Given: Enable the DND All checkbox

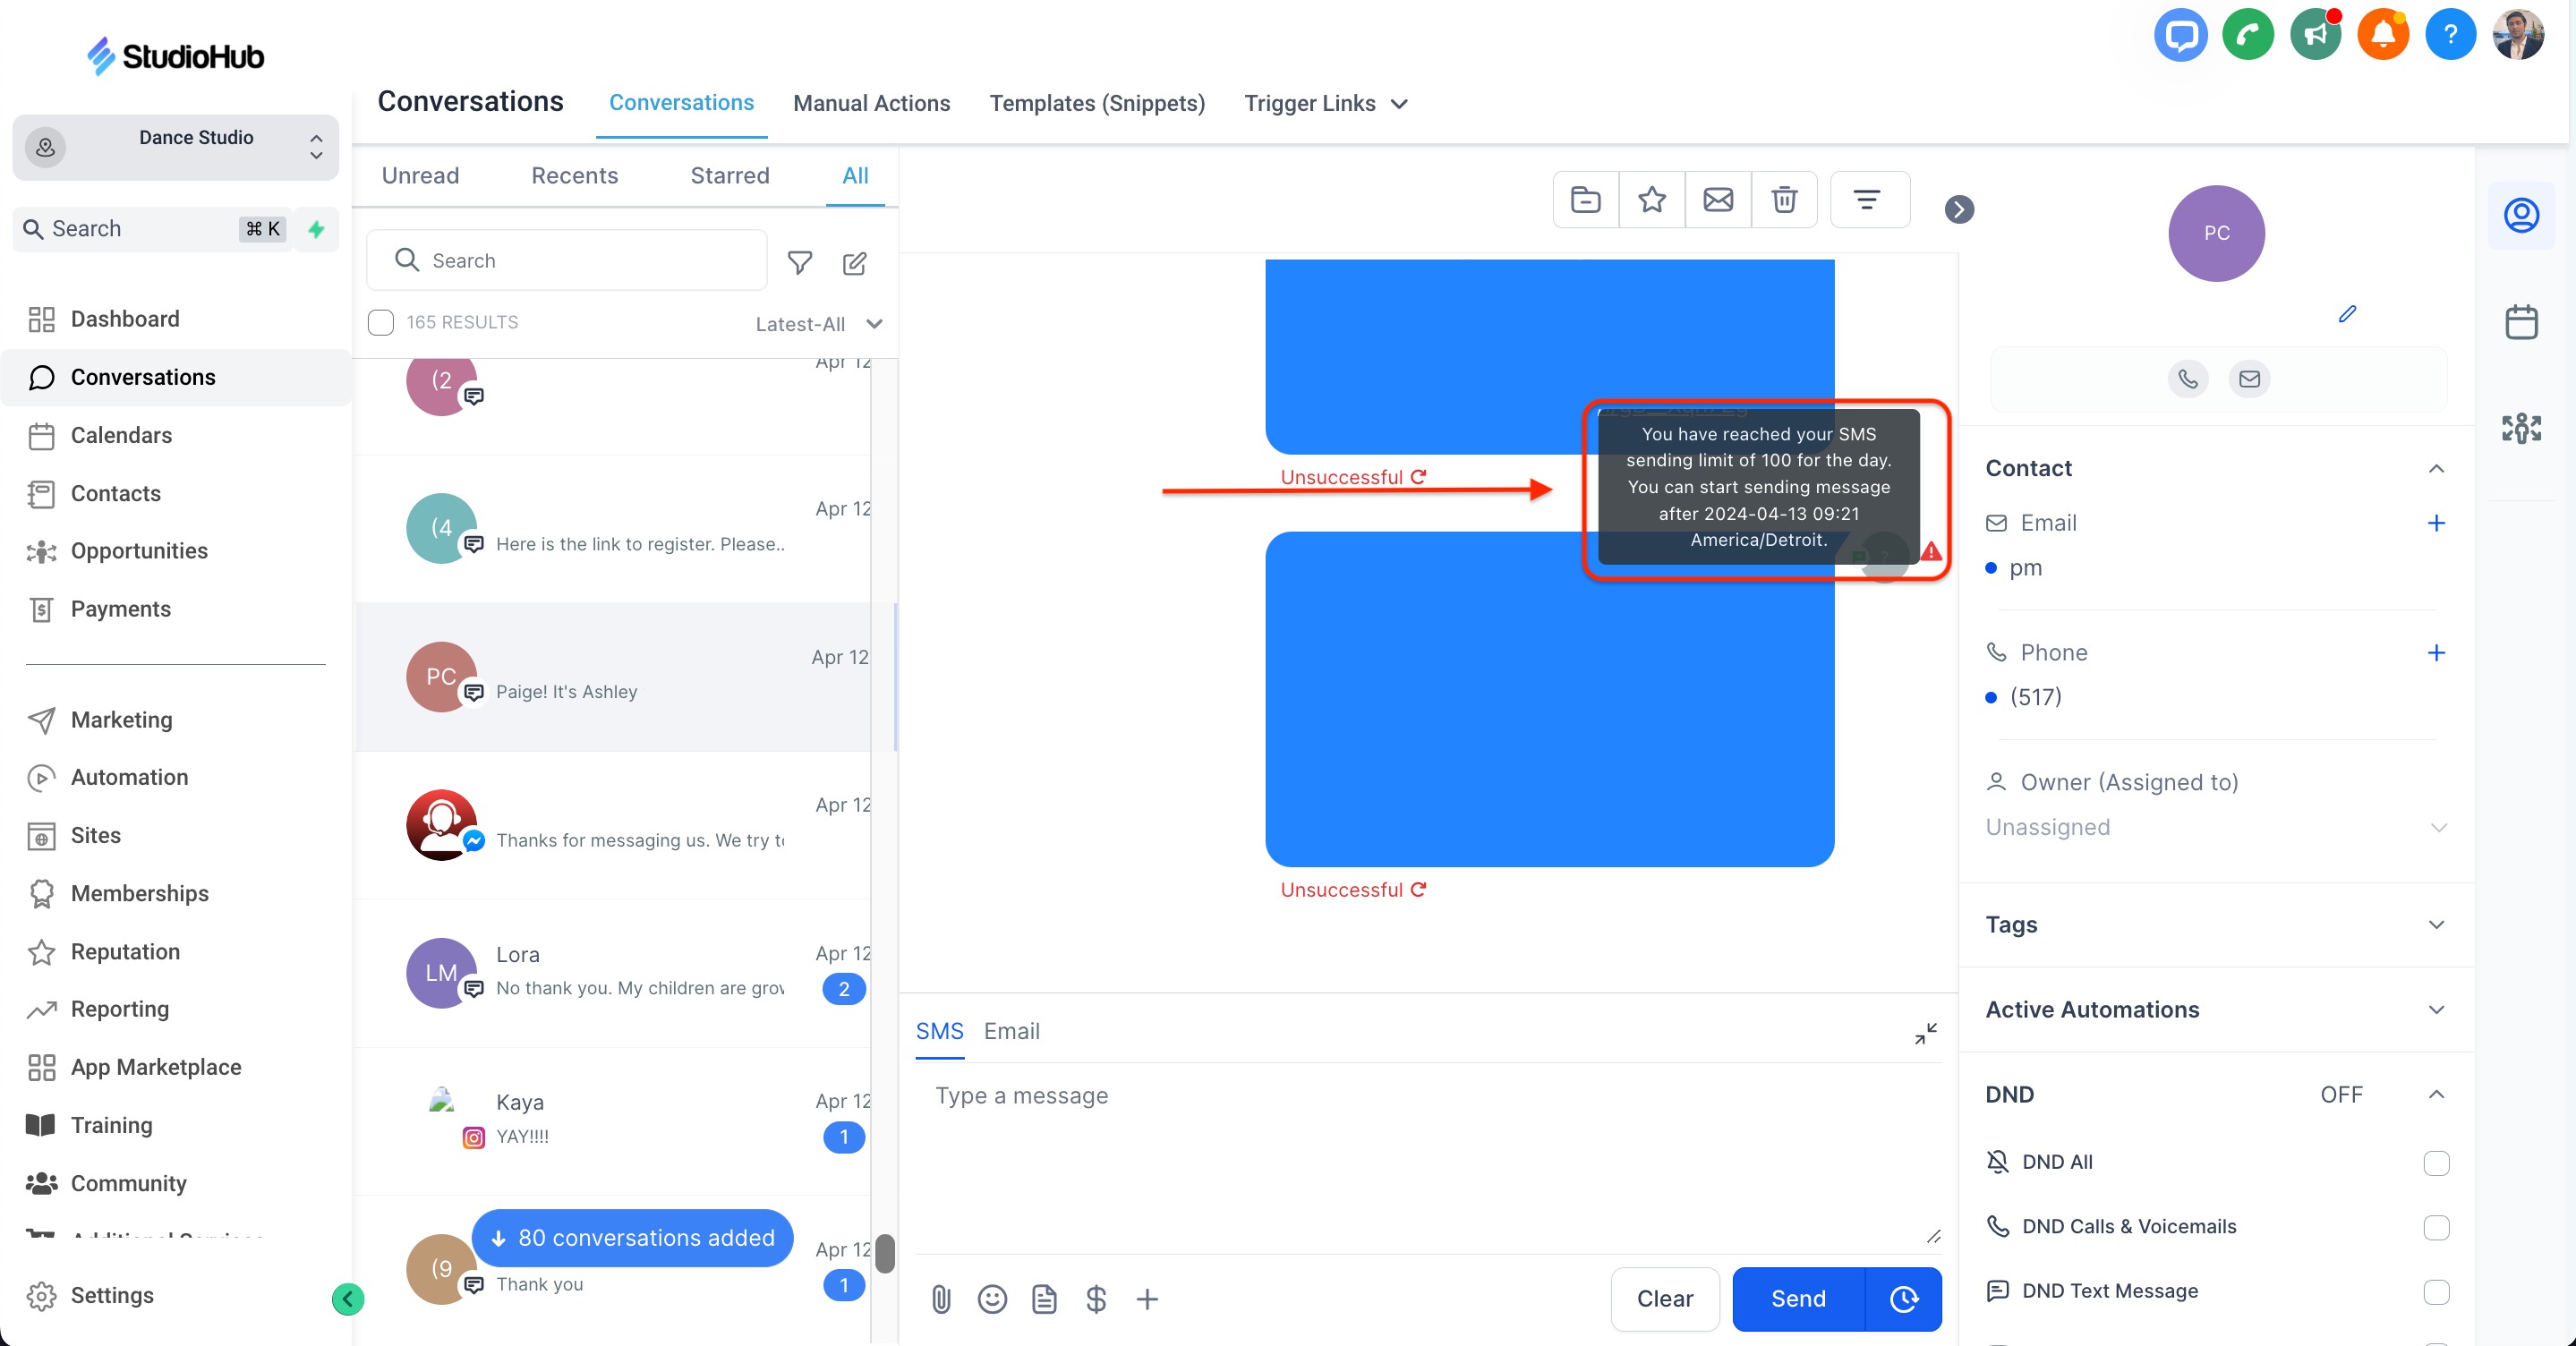Looking at the screenshot, I should (x=2435, y=1163).
